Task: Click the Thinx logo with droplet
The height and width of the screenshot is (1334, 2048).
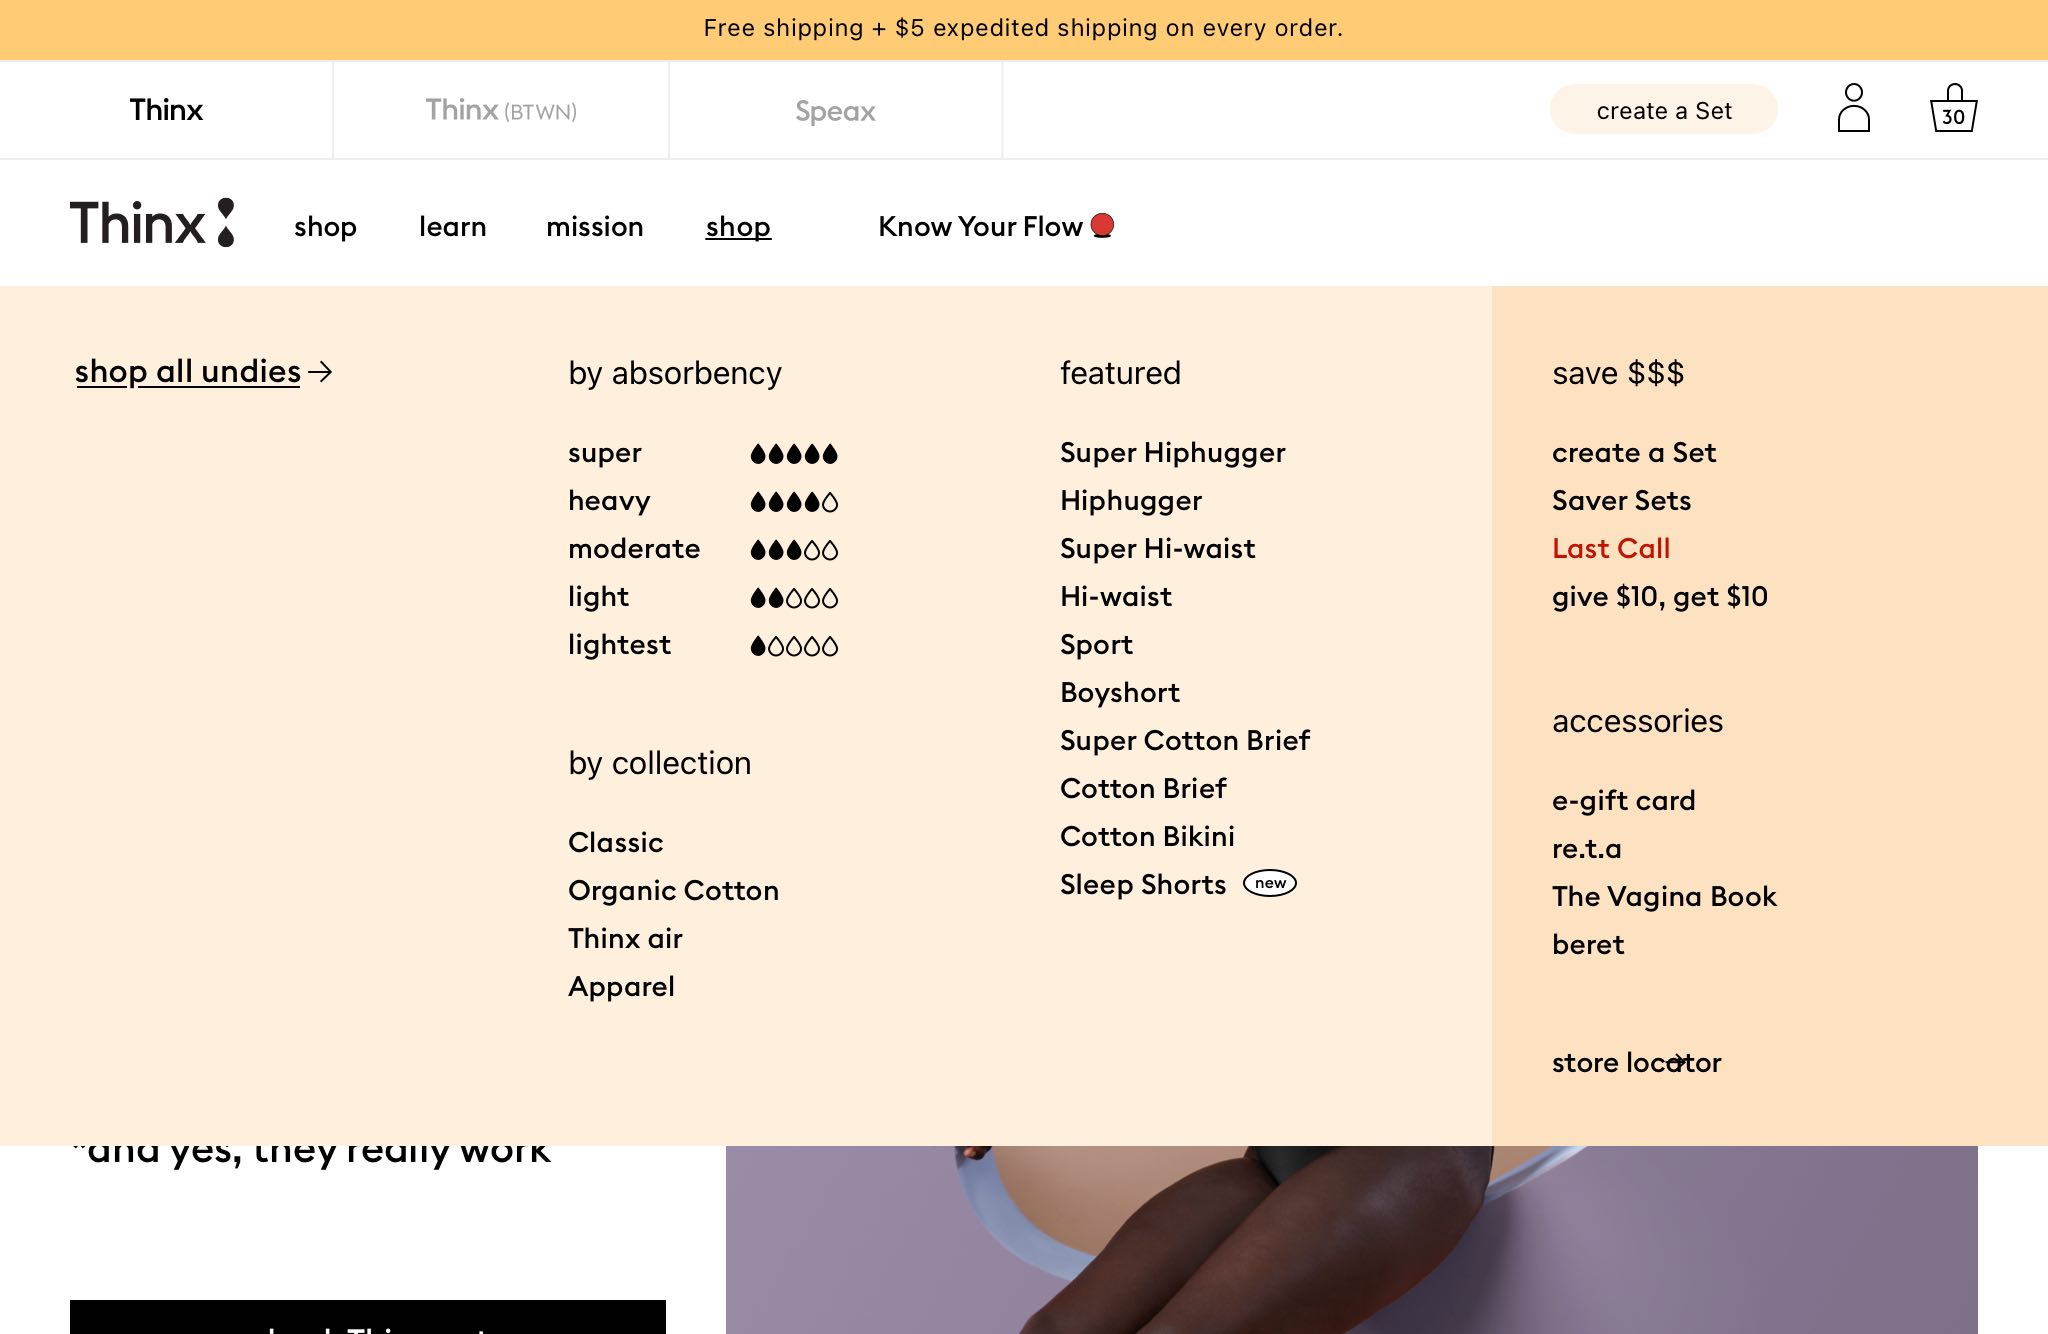Action: point(152,223)
